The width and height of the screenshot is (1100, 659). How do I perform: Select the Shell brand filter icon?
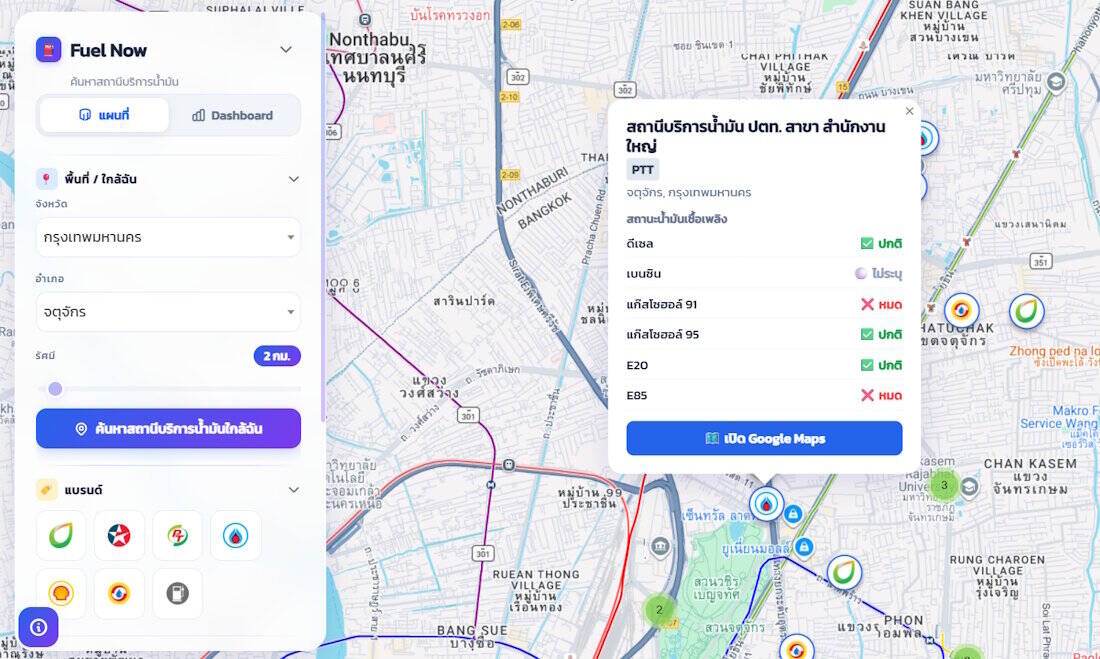61,594
